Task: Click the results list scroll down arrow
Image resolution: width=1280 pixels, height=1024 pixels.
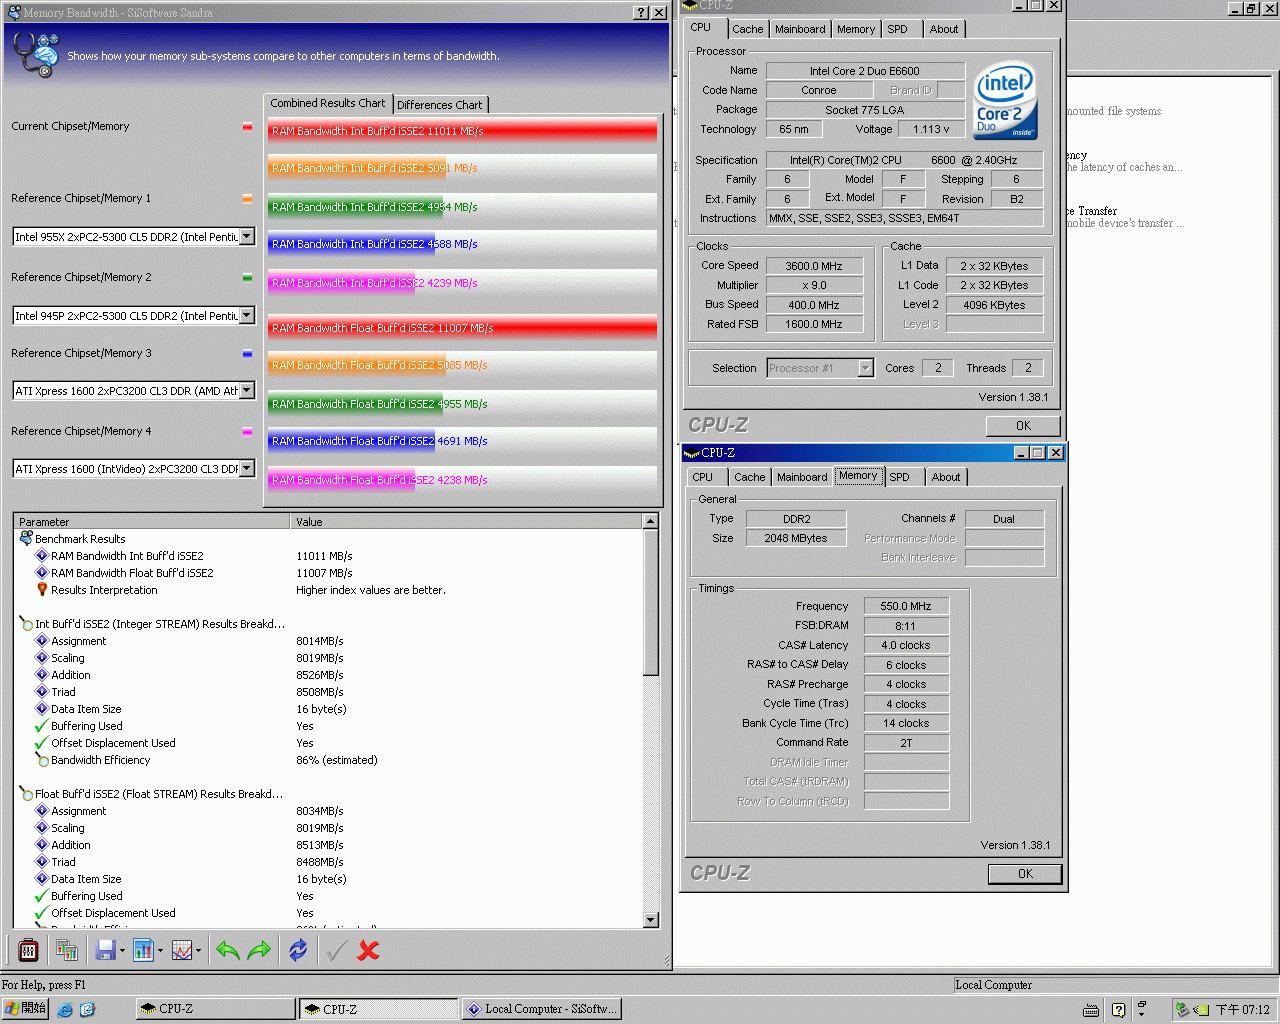Action: 651,920
